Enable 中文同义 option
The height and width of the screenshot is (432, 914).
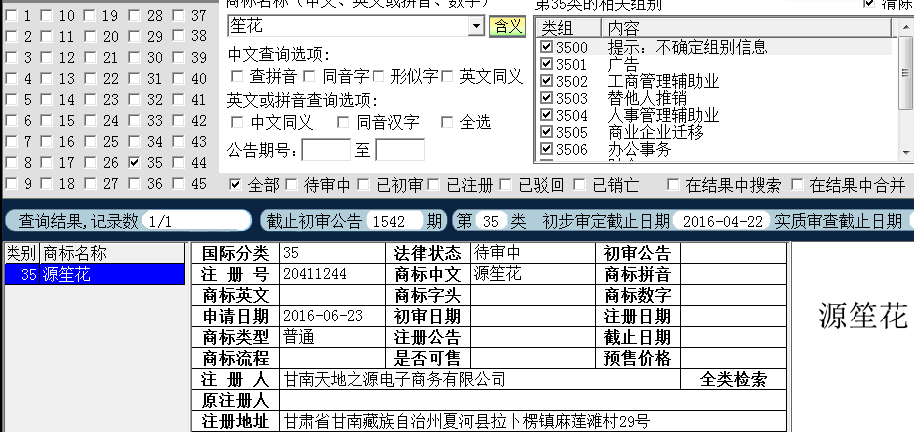(237, 122)
